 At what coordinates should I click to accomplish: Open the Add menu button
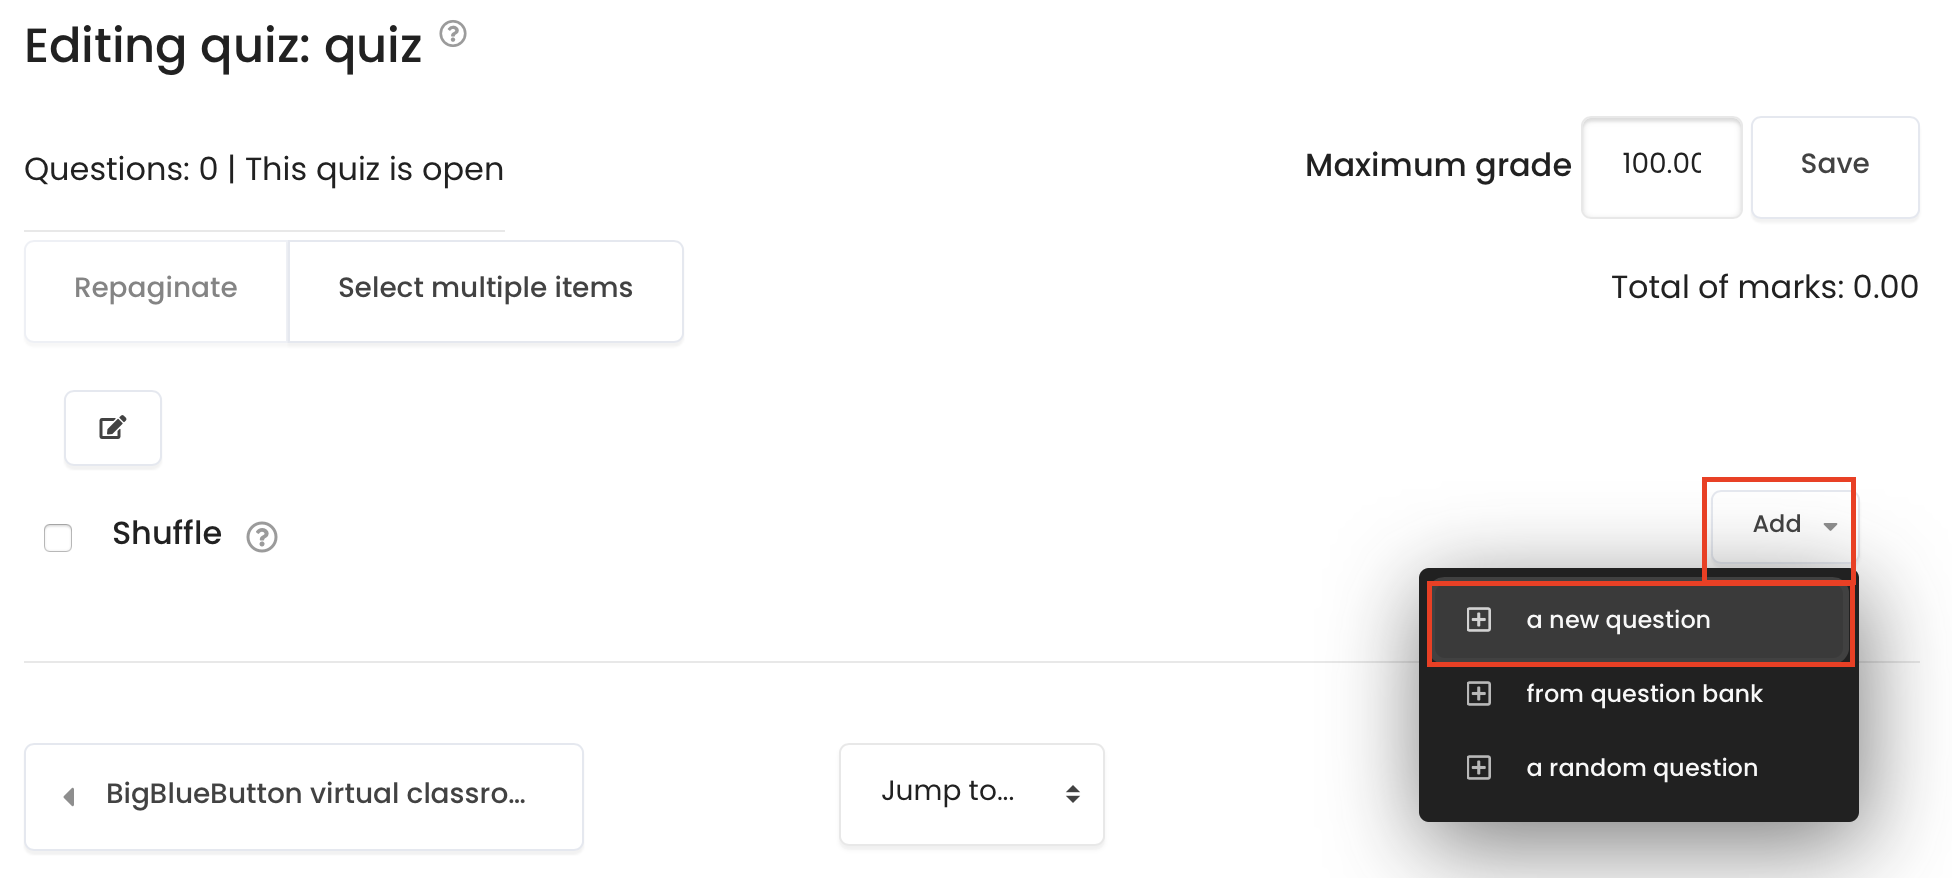(x=1782, y=525)
